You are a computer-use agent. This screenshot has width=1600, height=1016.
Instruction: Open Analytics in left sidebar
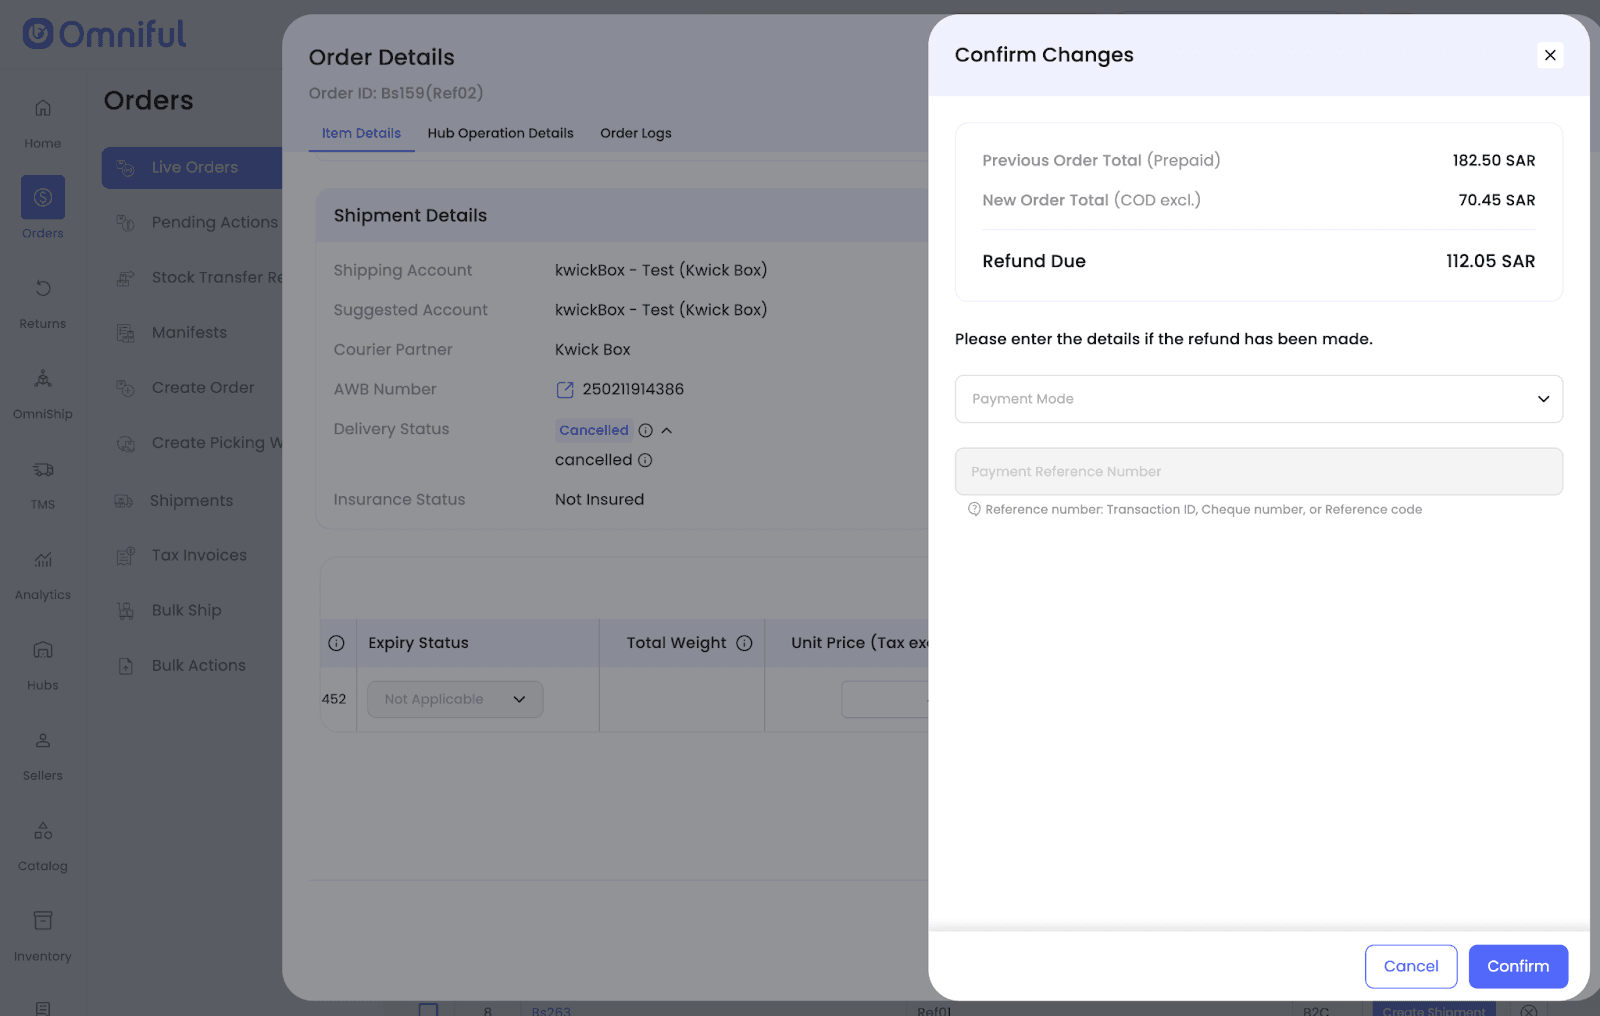pyautogui.click(x=43, y=560)
